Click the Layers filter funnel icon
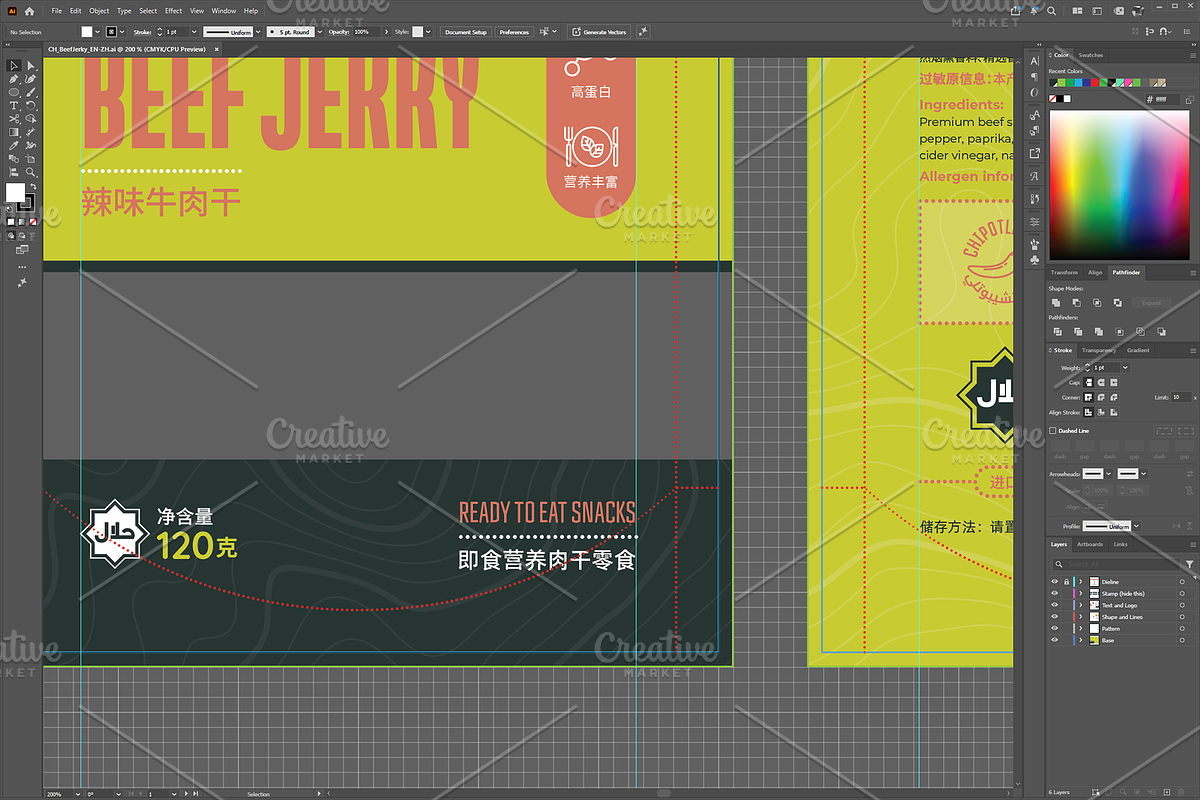The height and width of the screenshot is (800, 1200). (x=1190, y=564)
